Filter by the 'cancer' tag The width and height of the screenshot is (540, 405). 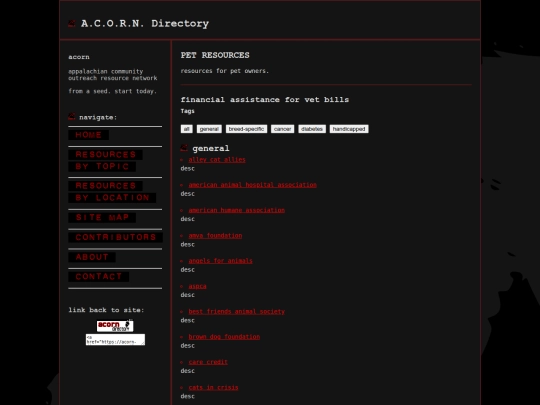(x=282, y=129)
